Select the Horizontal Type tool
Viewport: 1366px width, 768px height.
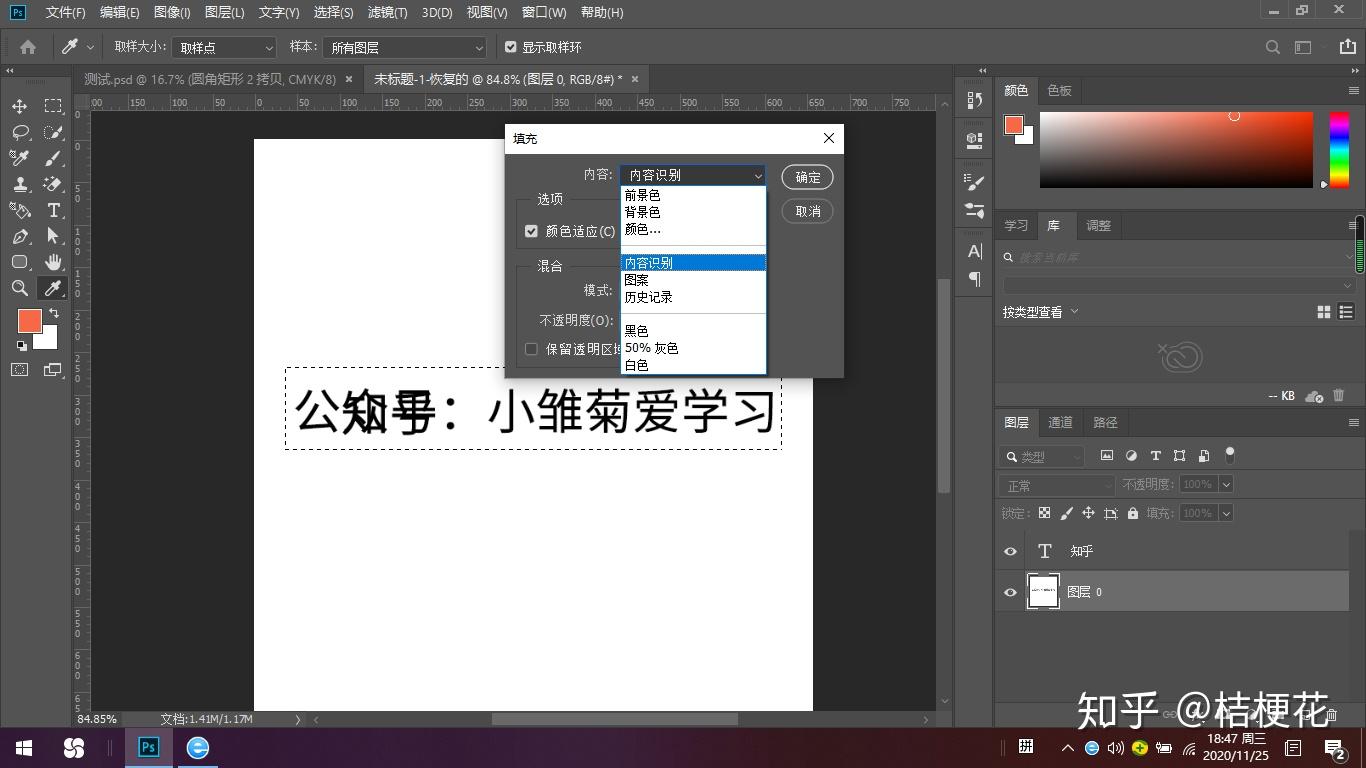tap(53, 210)
